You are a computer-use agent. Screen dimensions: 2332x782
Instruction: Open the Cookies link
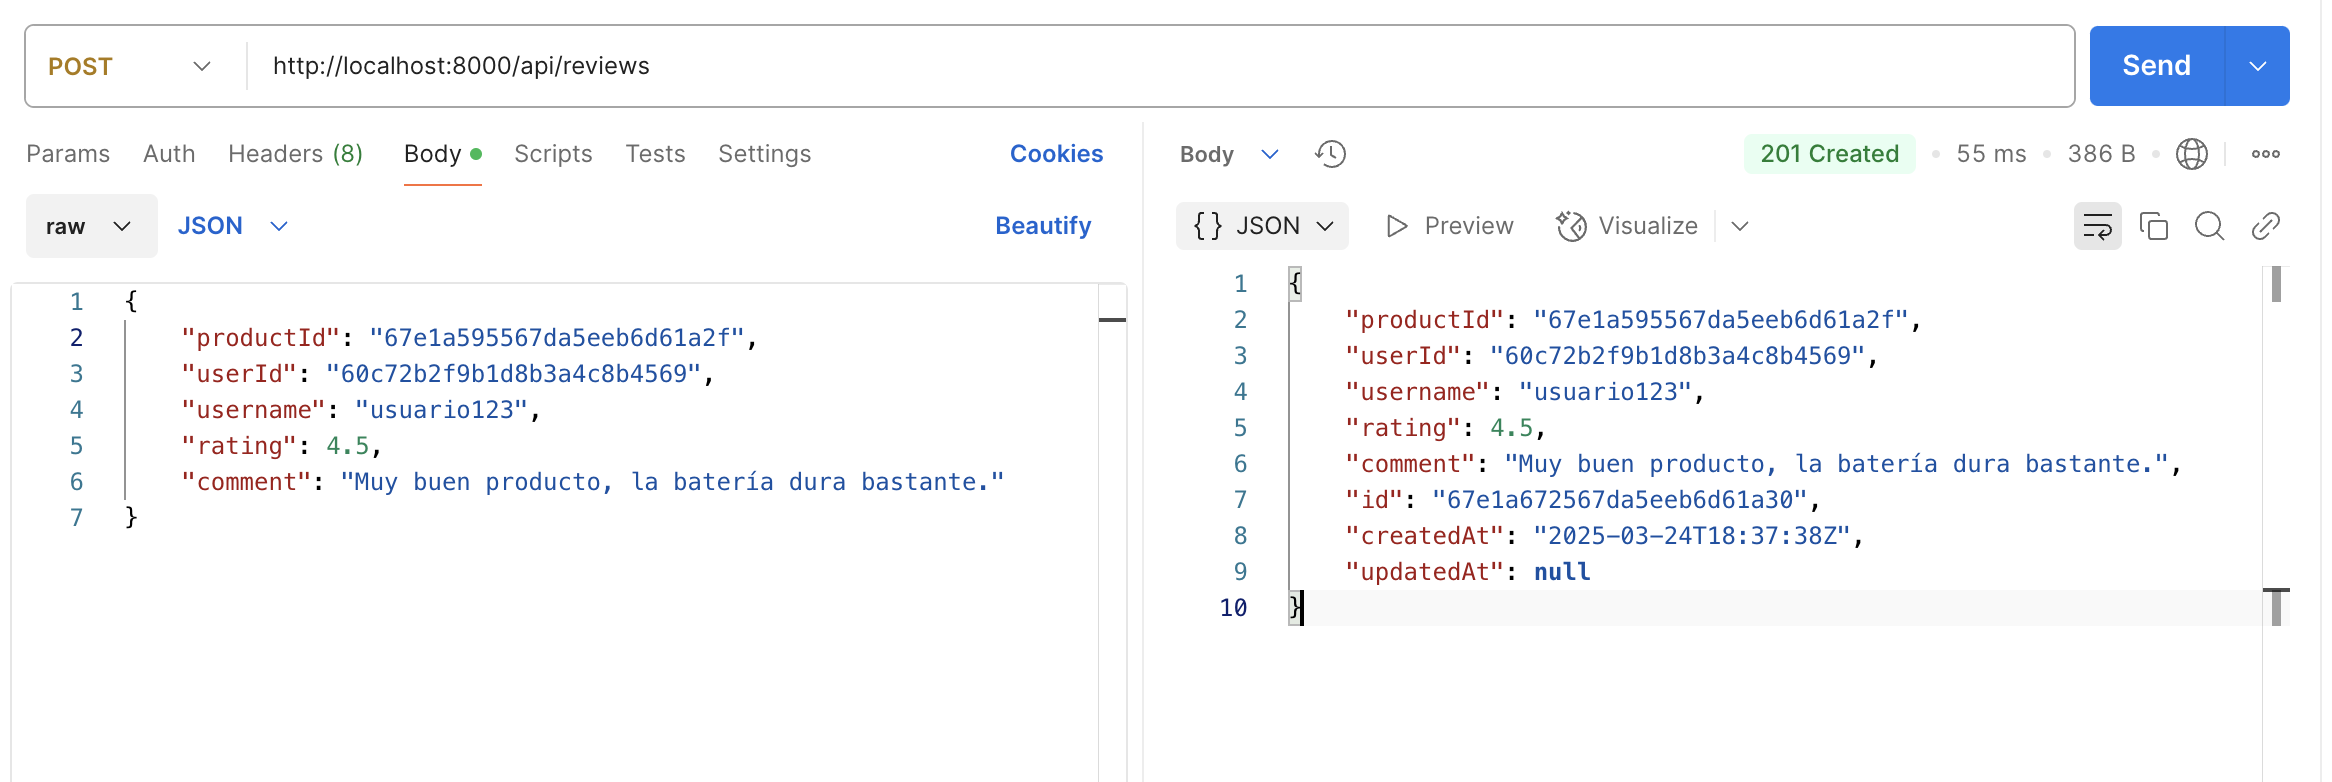pyautogui.click(x=1056, y=154)
